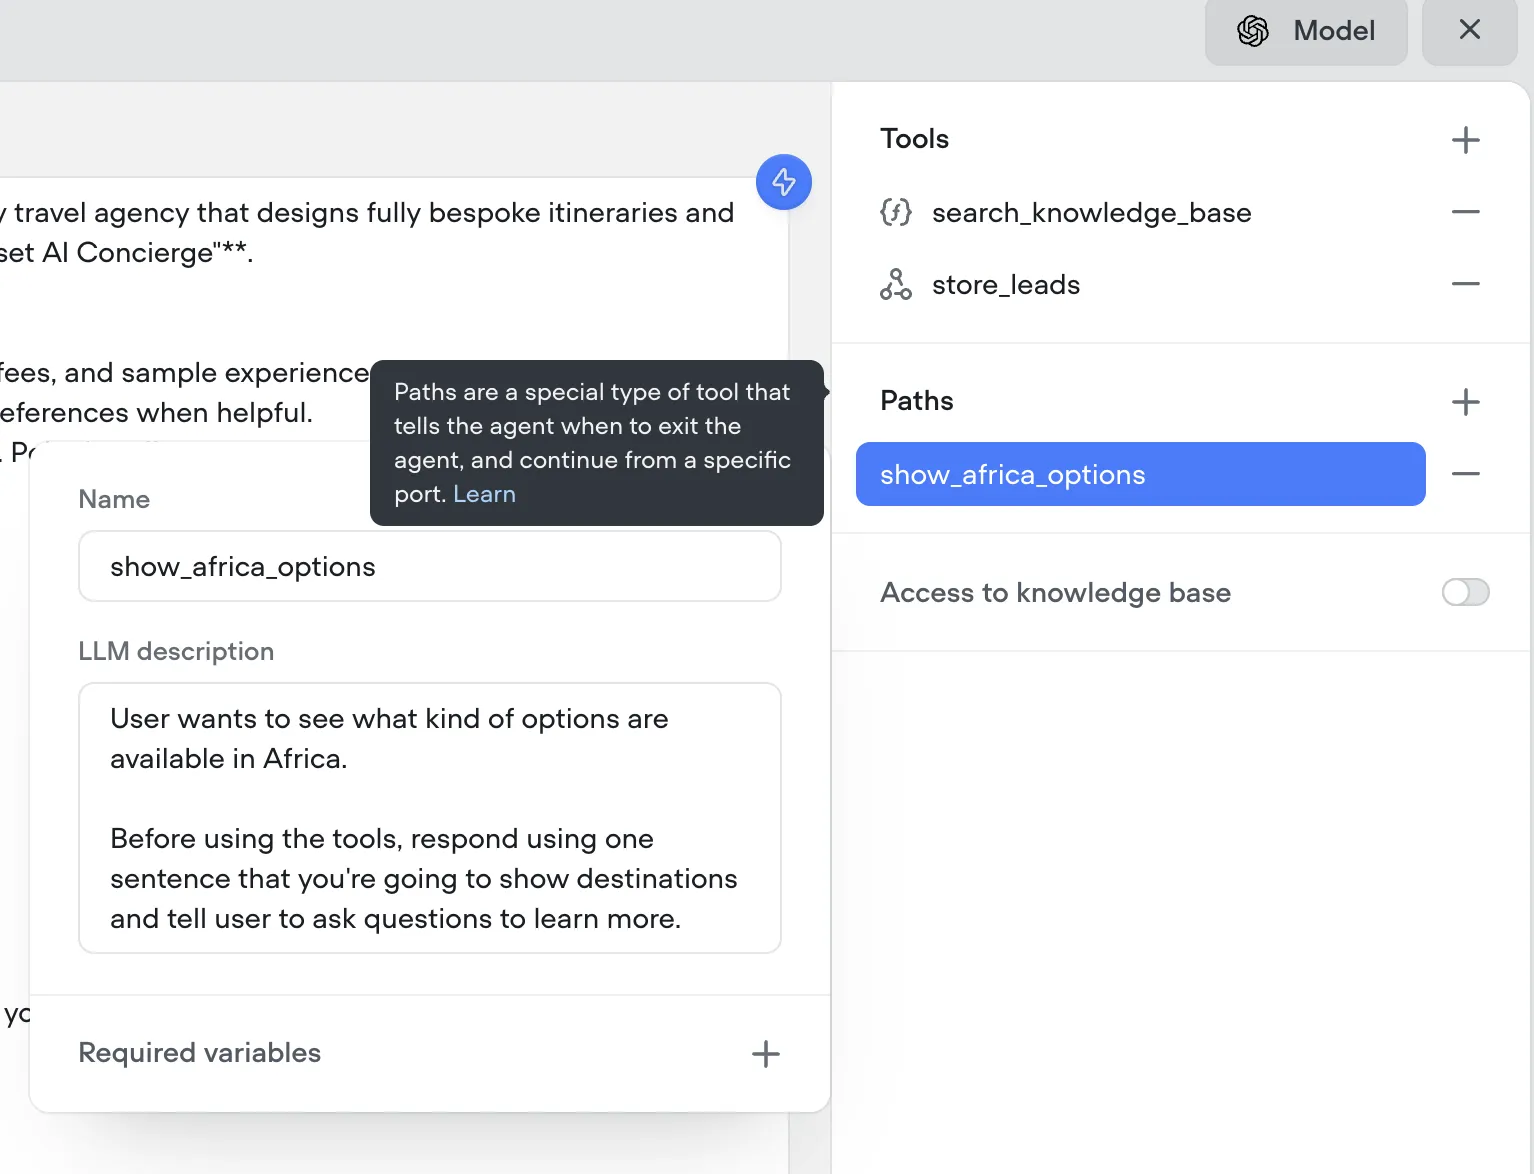This screenshot has height=1174, width=1534.
Task: Remove the store_leads tool
Action: 1465,284
